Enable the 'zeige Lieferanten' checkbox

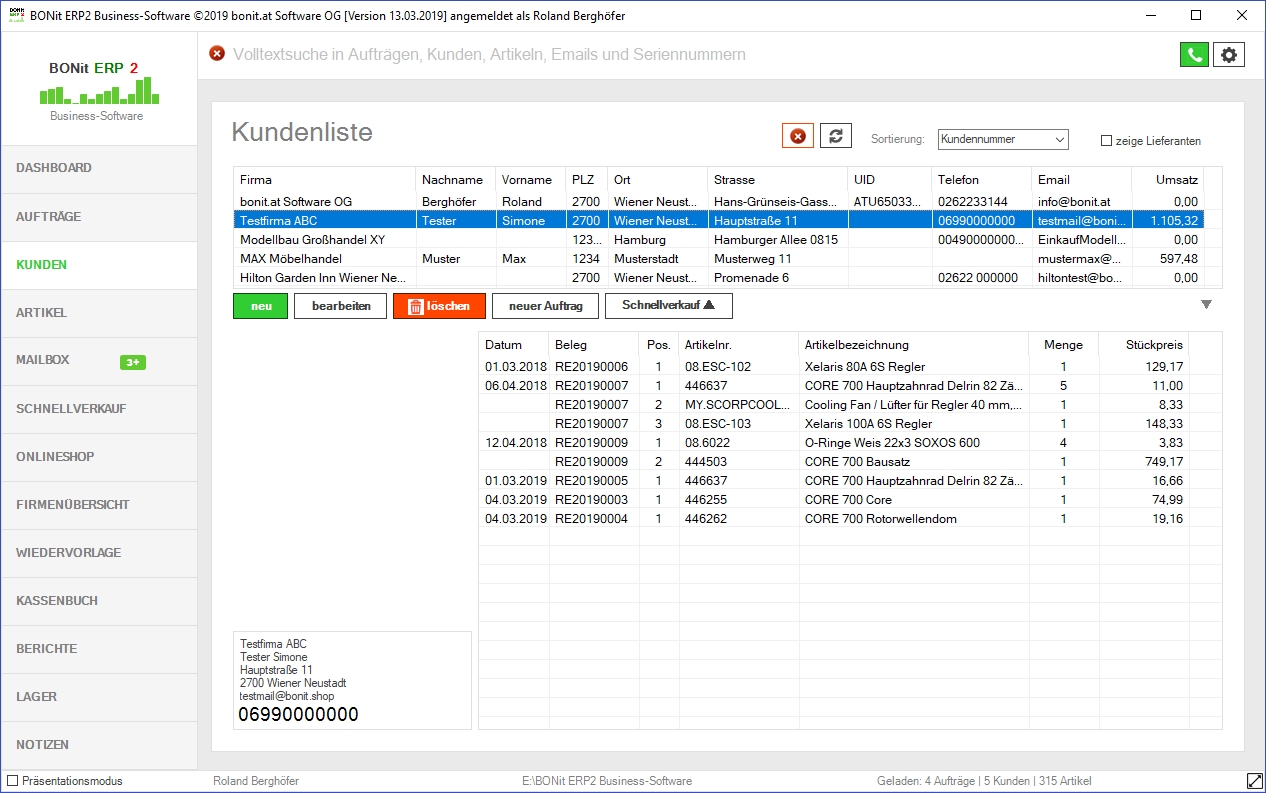[x=1106, y=141]
